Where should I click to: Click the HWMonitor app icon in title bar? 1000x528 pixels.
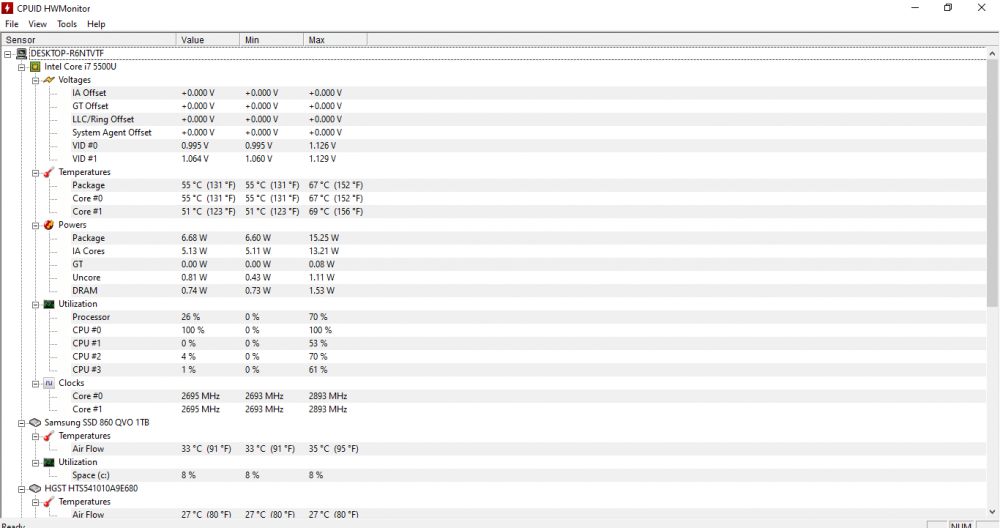(x=7, y=8)
